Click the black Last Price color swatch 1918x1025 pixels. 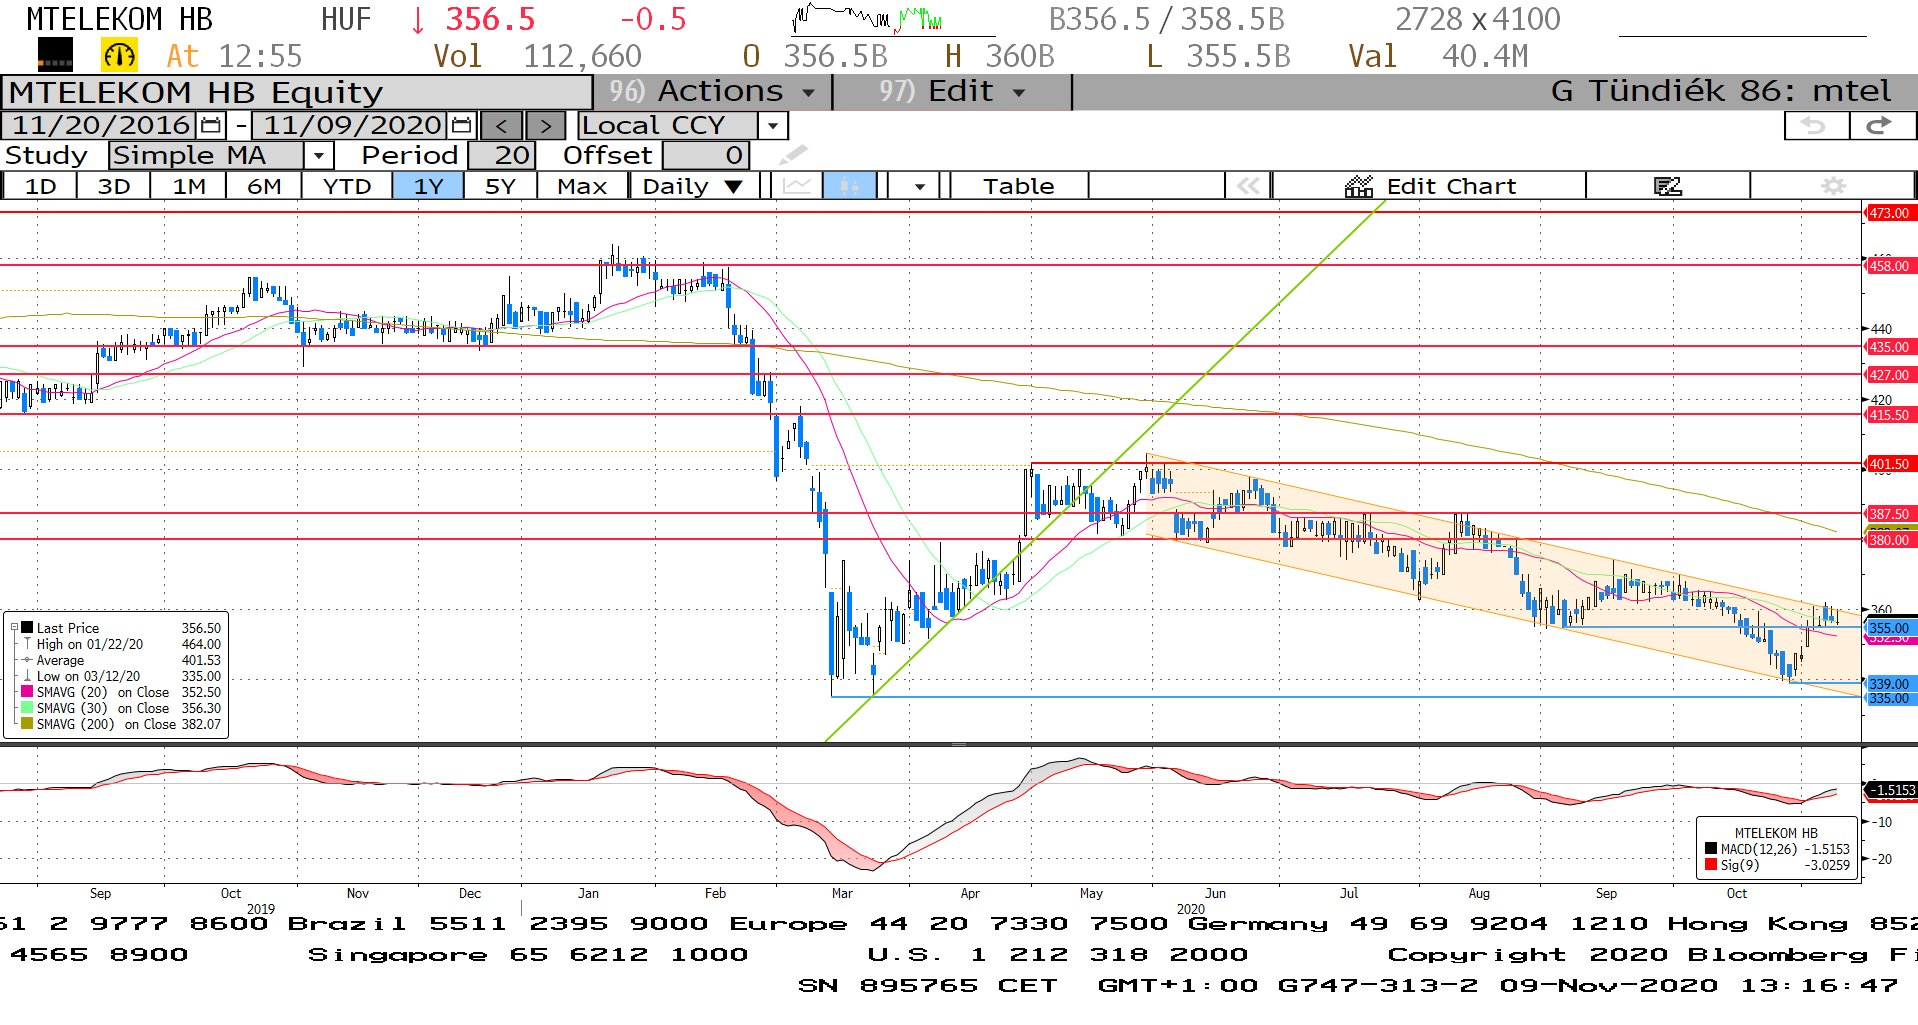click(27, 628)
